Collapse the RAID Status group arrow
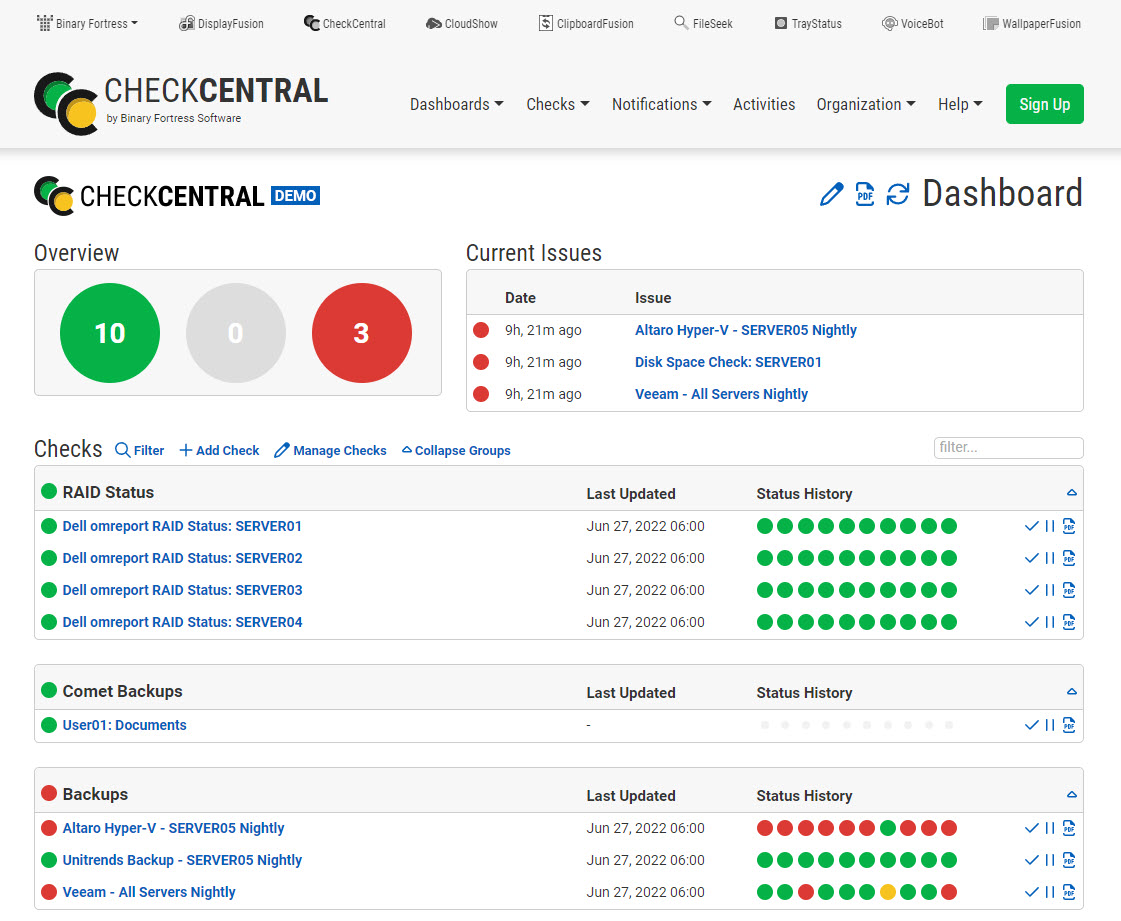This screenshot has width=1121, height=921. click(x=1071, y=493)
